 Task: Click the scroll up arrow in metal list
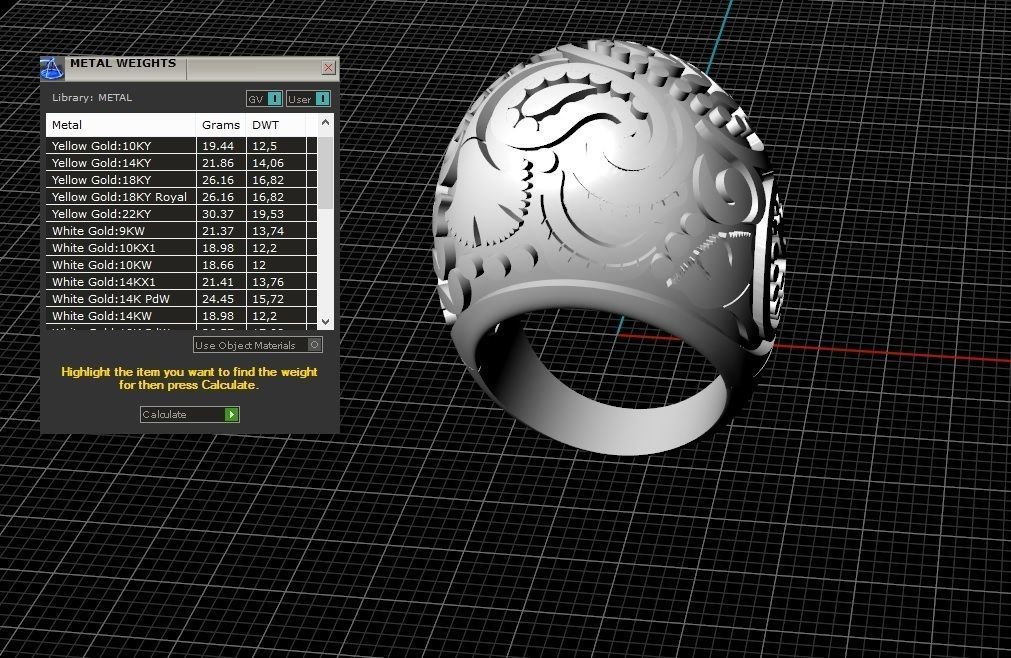click(326, 122)
